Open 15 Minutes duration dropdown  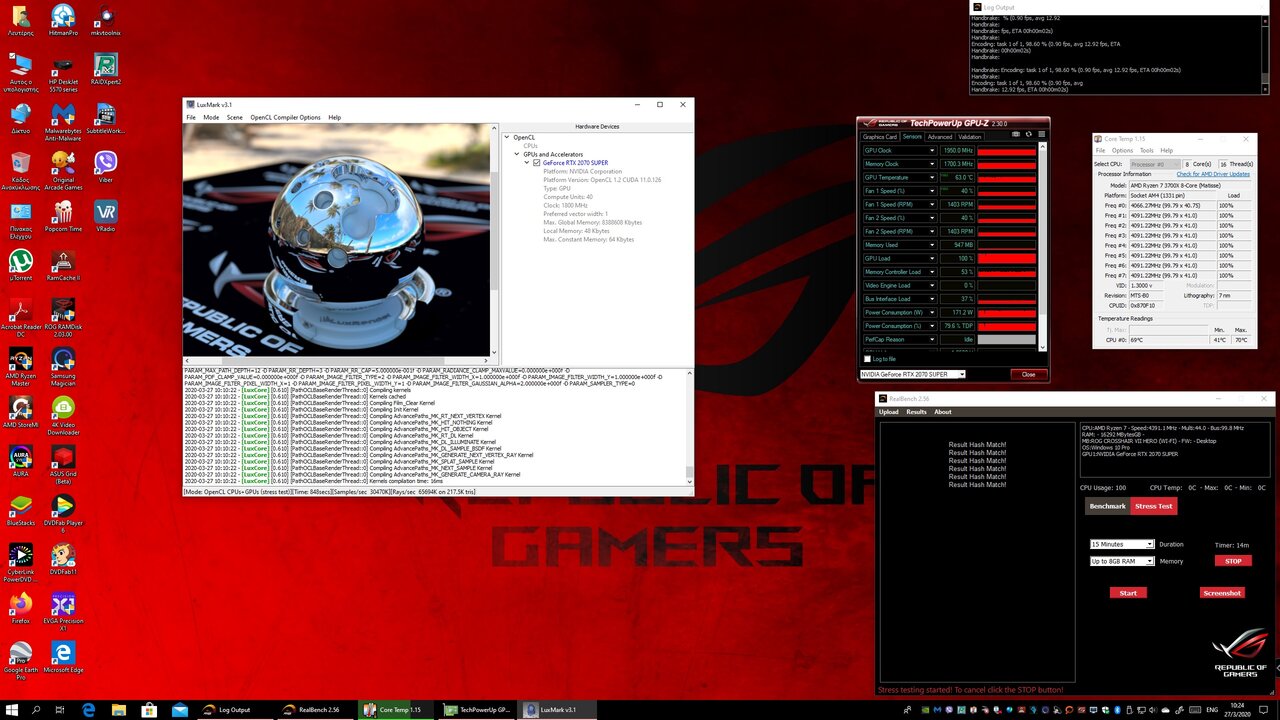click(x=1122, y=544)
